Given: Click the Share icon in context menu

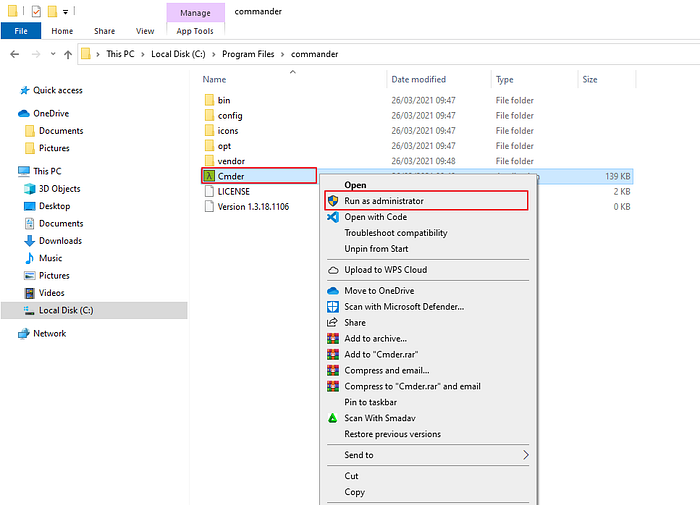Looking at the screenshot, I should 333,322.
